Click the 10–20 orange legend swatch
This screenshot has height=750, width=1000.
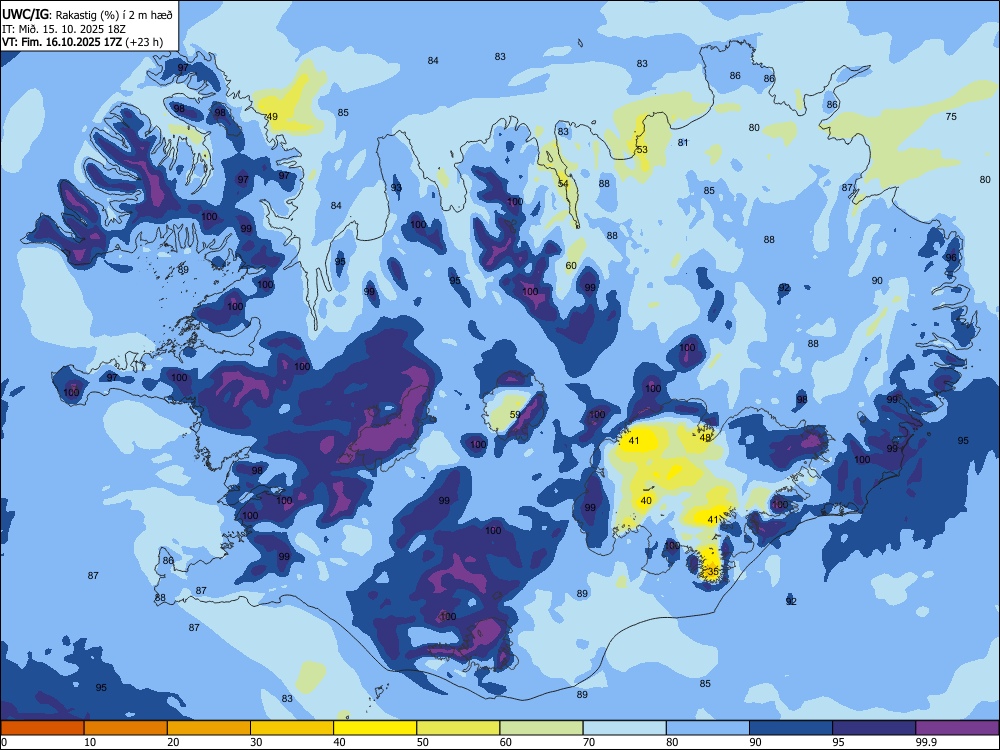point(126,728)
